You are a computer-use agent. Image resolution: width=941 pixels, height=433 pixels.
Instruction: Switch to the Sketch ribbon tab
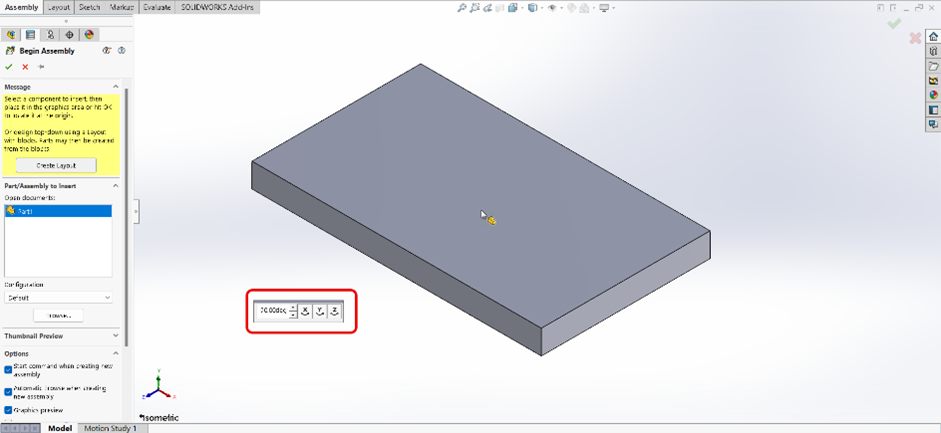click(x=89, y=7)
